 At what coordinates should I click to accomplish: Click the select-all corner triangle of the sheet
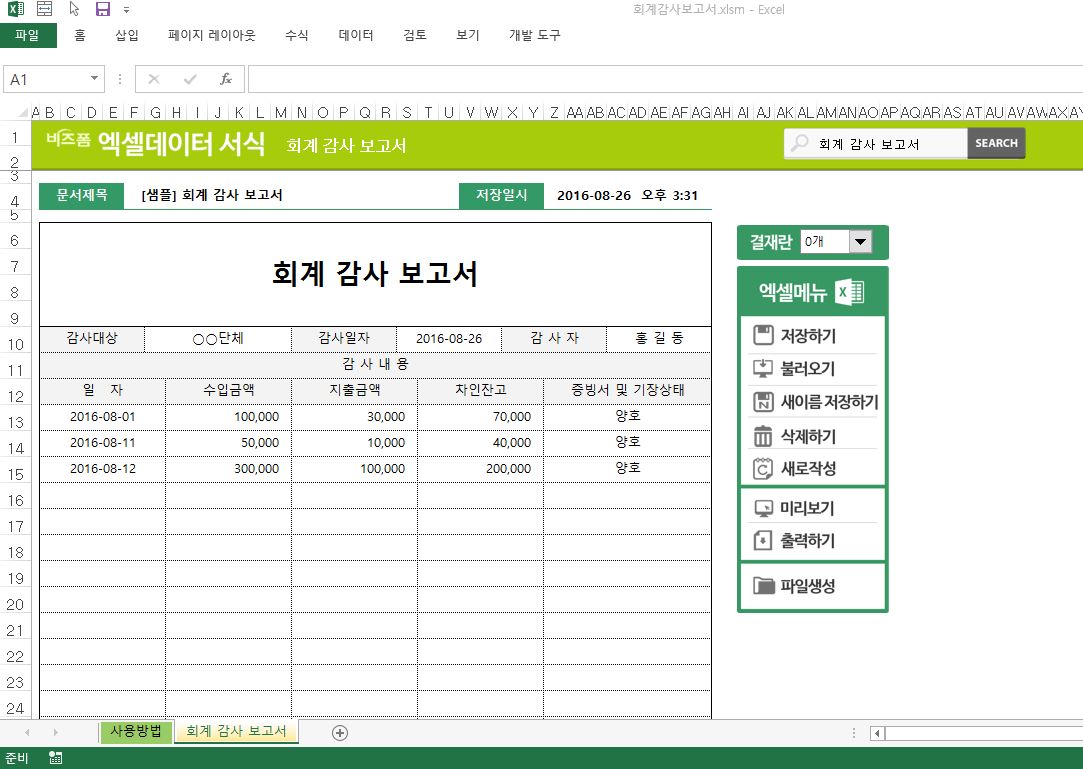tap(23, 112)
